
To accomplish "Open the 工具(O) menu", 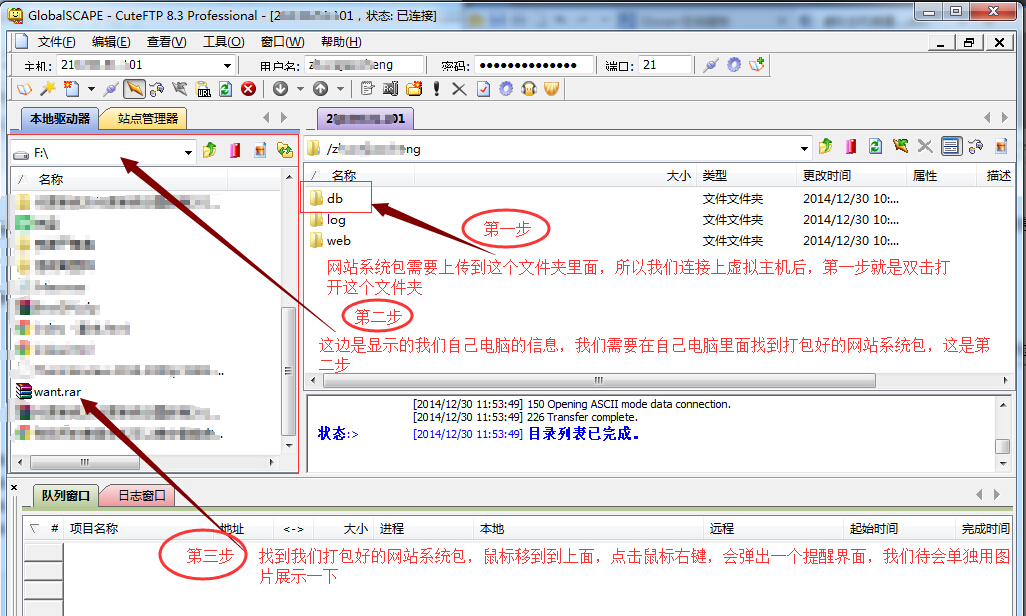I will [x=223, y=42].
